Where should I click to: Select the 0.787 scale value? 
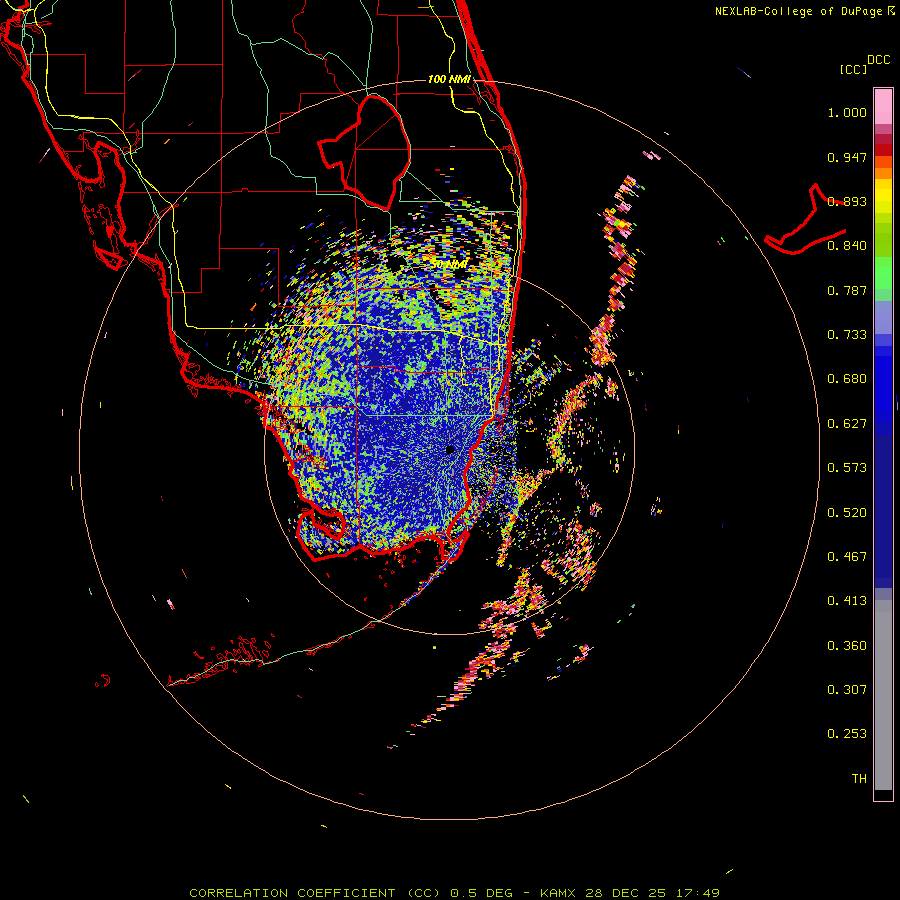click(x=847, y=290)
